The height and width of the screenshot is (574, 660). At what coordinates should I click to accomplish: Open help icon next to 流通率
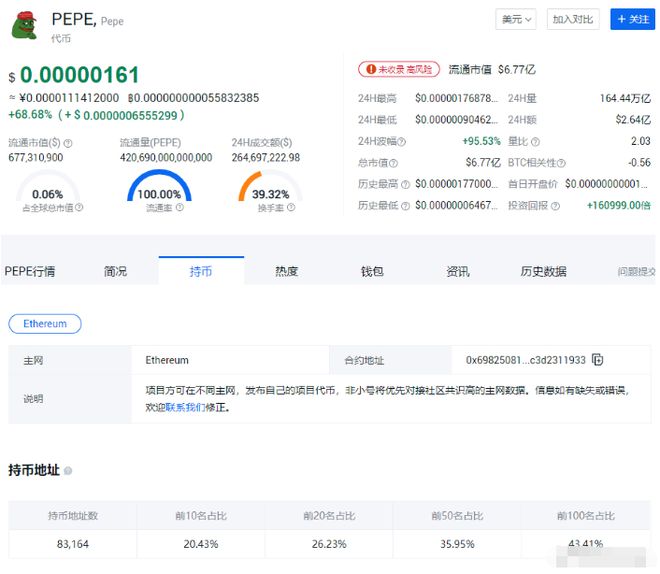tap(180, 207)
